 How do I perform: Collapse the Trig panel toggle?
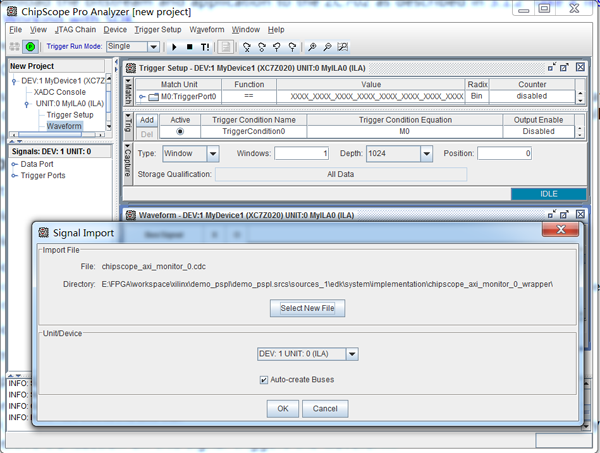pyautogui.click(x=128, y=116)
